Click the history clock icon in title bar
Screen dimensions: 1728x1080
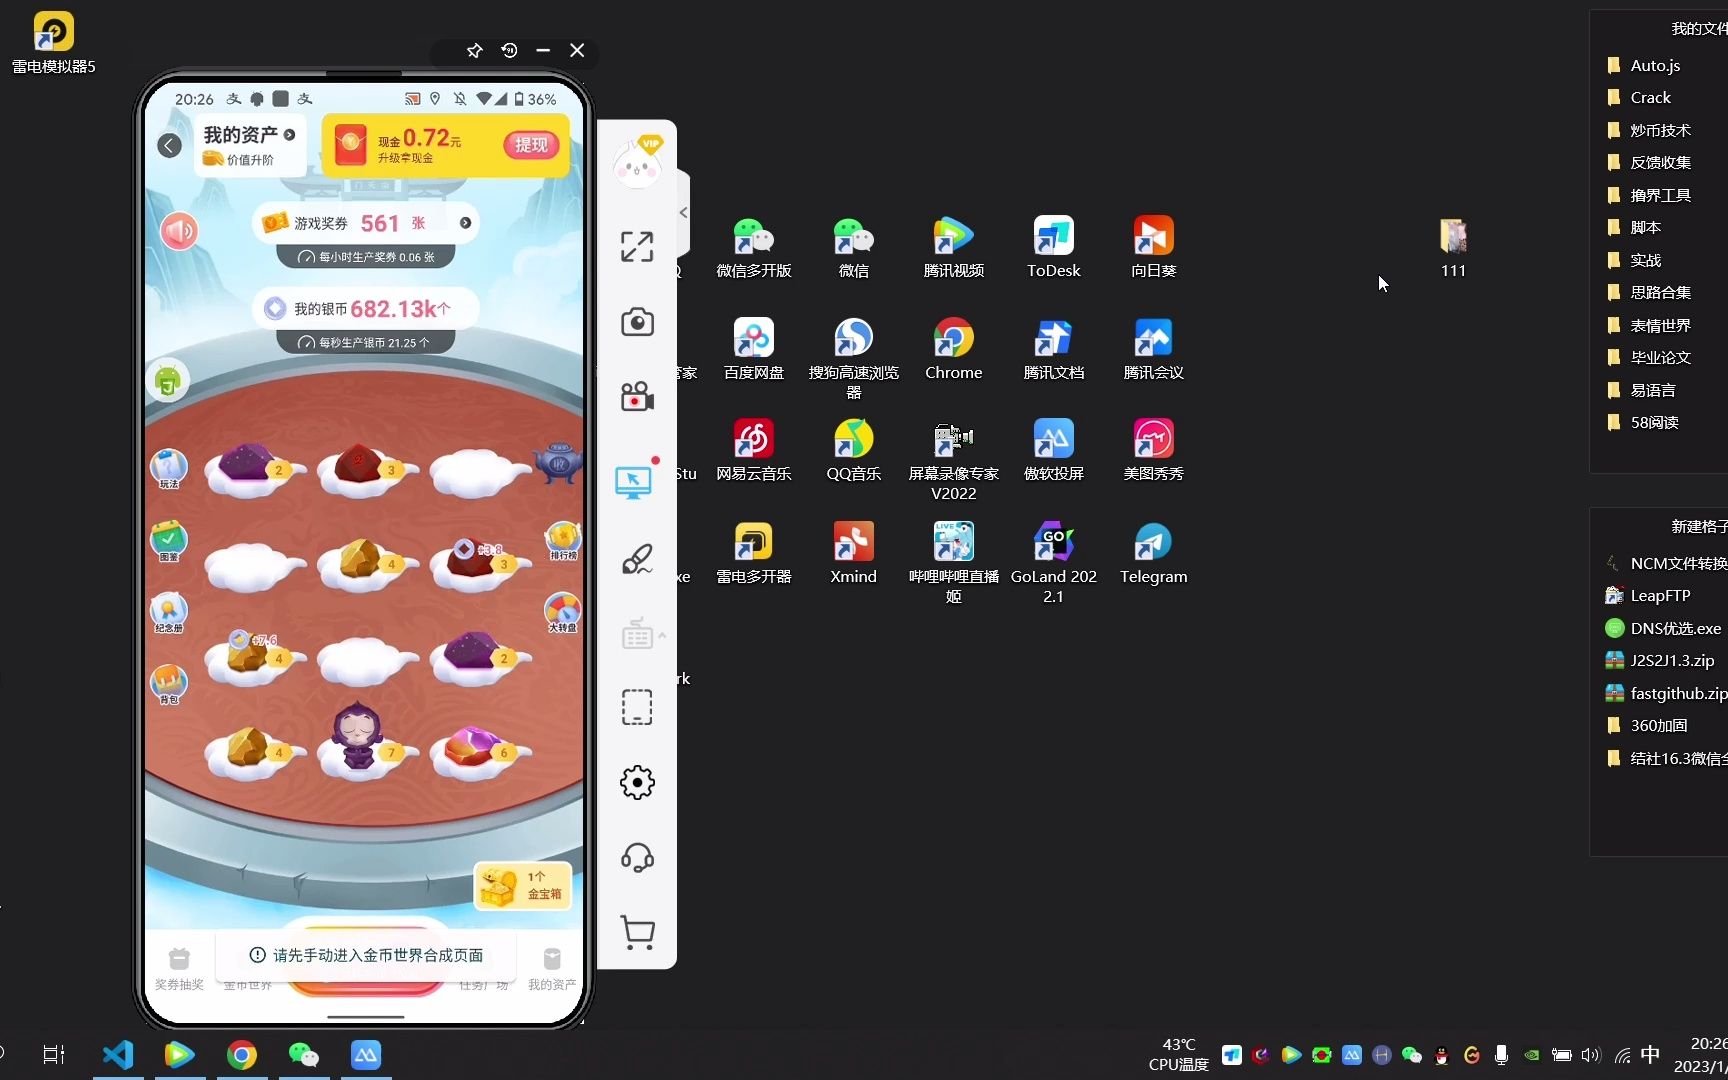pyautogui.click(x=509, y=51)
